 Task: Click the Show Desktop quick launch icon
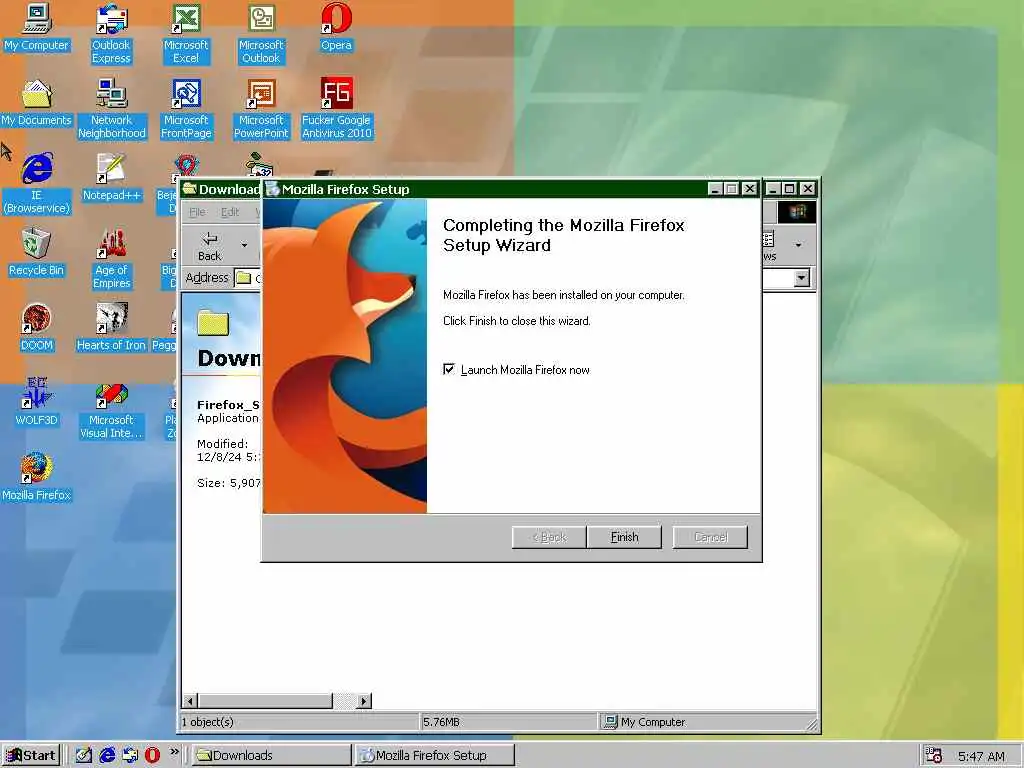pos(84,755)
